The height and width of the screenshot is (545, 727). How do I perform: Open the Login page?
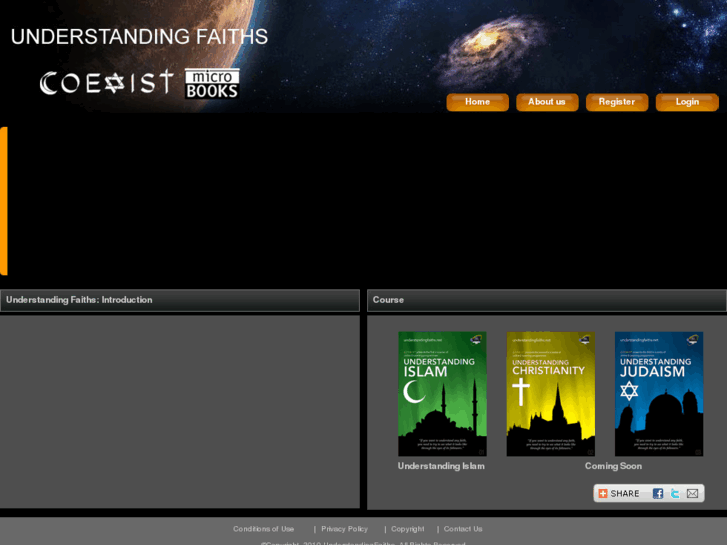tap(687, 102)
